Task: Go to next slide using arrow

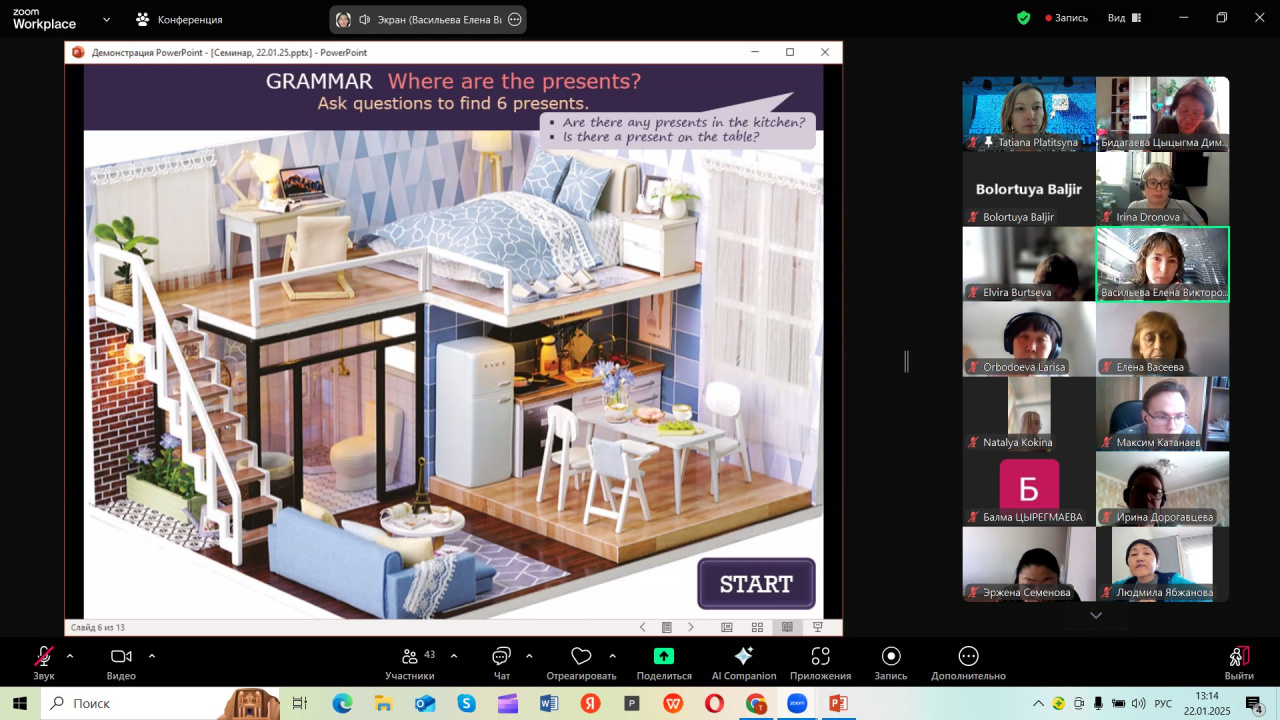Action: (x=691, y=627)
